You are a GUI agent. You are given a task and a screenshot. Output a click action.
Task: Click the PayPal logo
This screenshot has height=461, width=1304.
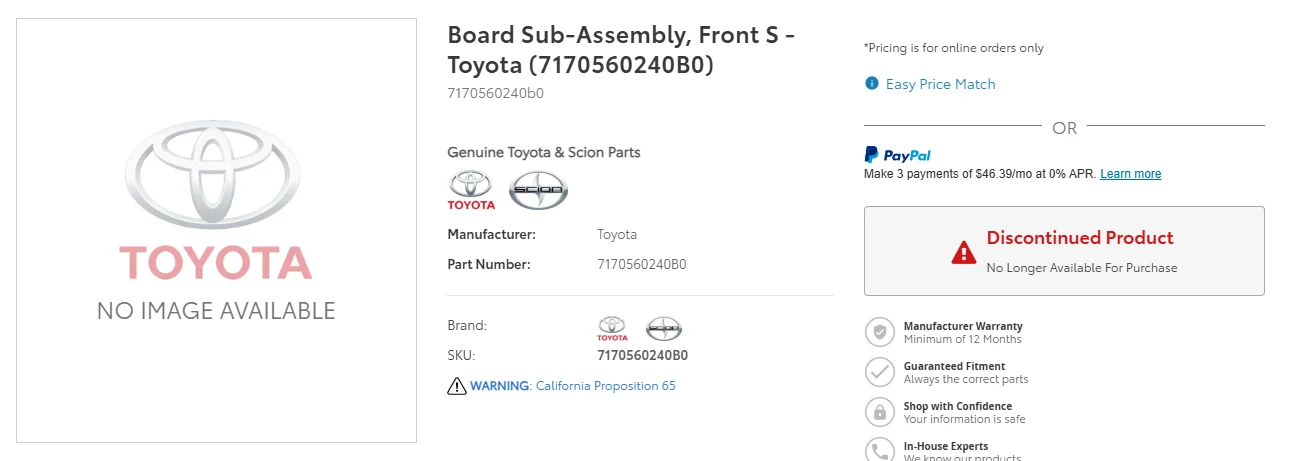click(897, 155)
